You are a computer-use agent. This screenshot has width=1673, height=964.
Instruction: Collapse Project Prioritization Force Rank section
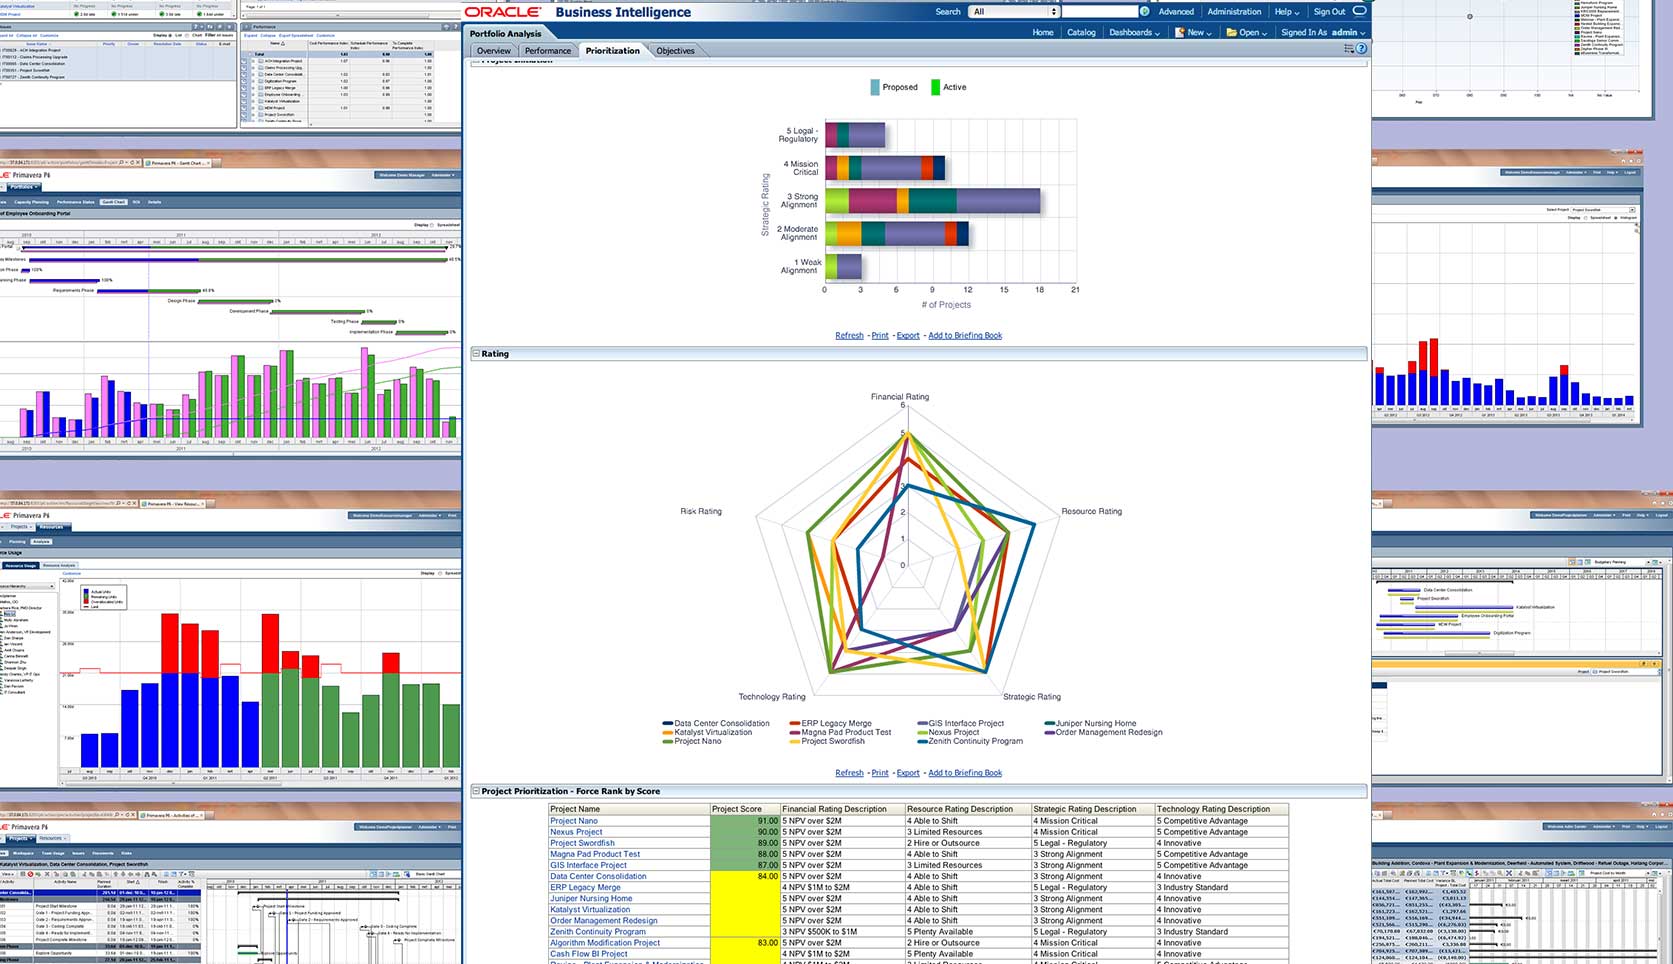pyautogui.click(x=476, y=791)
